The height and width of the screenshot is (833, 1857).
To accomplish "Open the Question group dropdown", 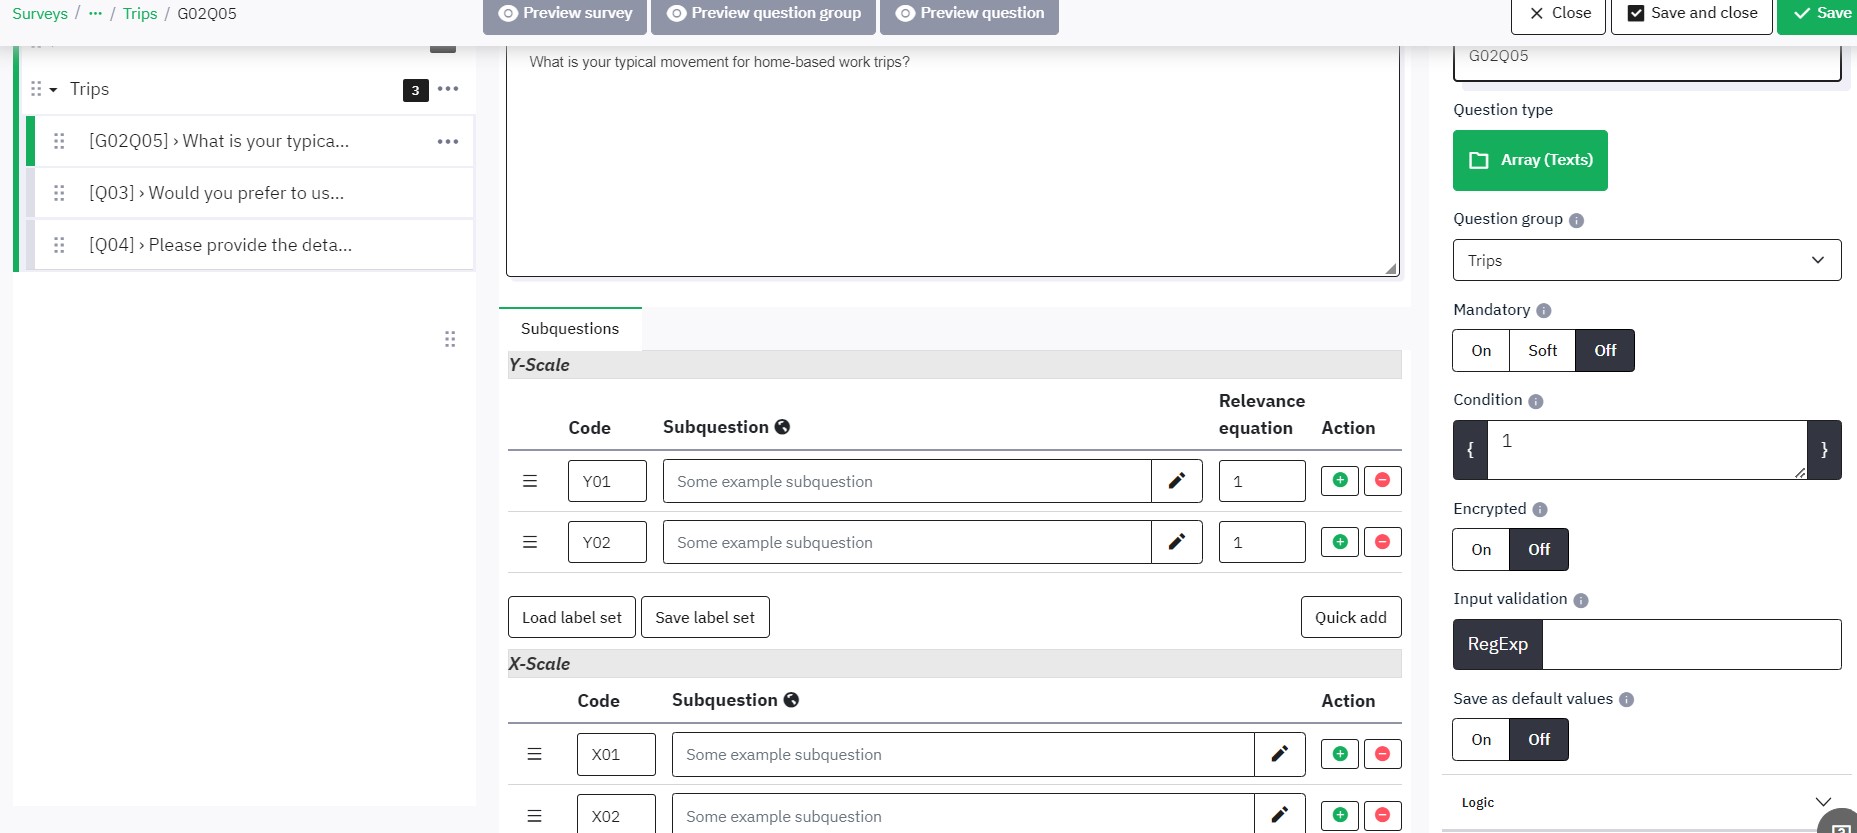I will pos(1646,260).
